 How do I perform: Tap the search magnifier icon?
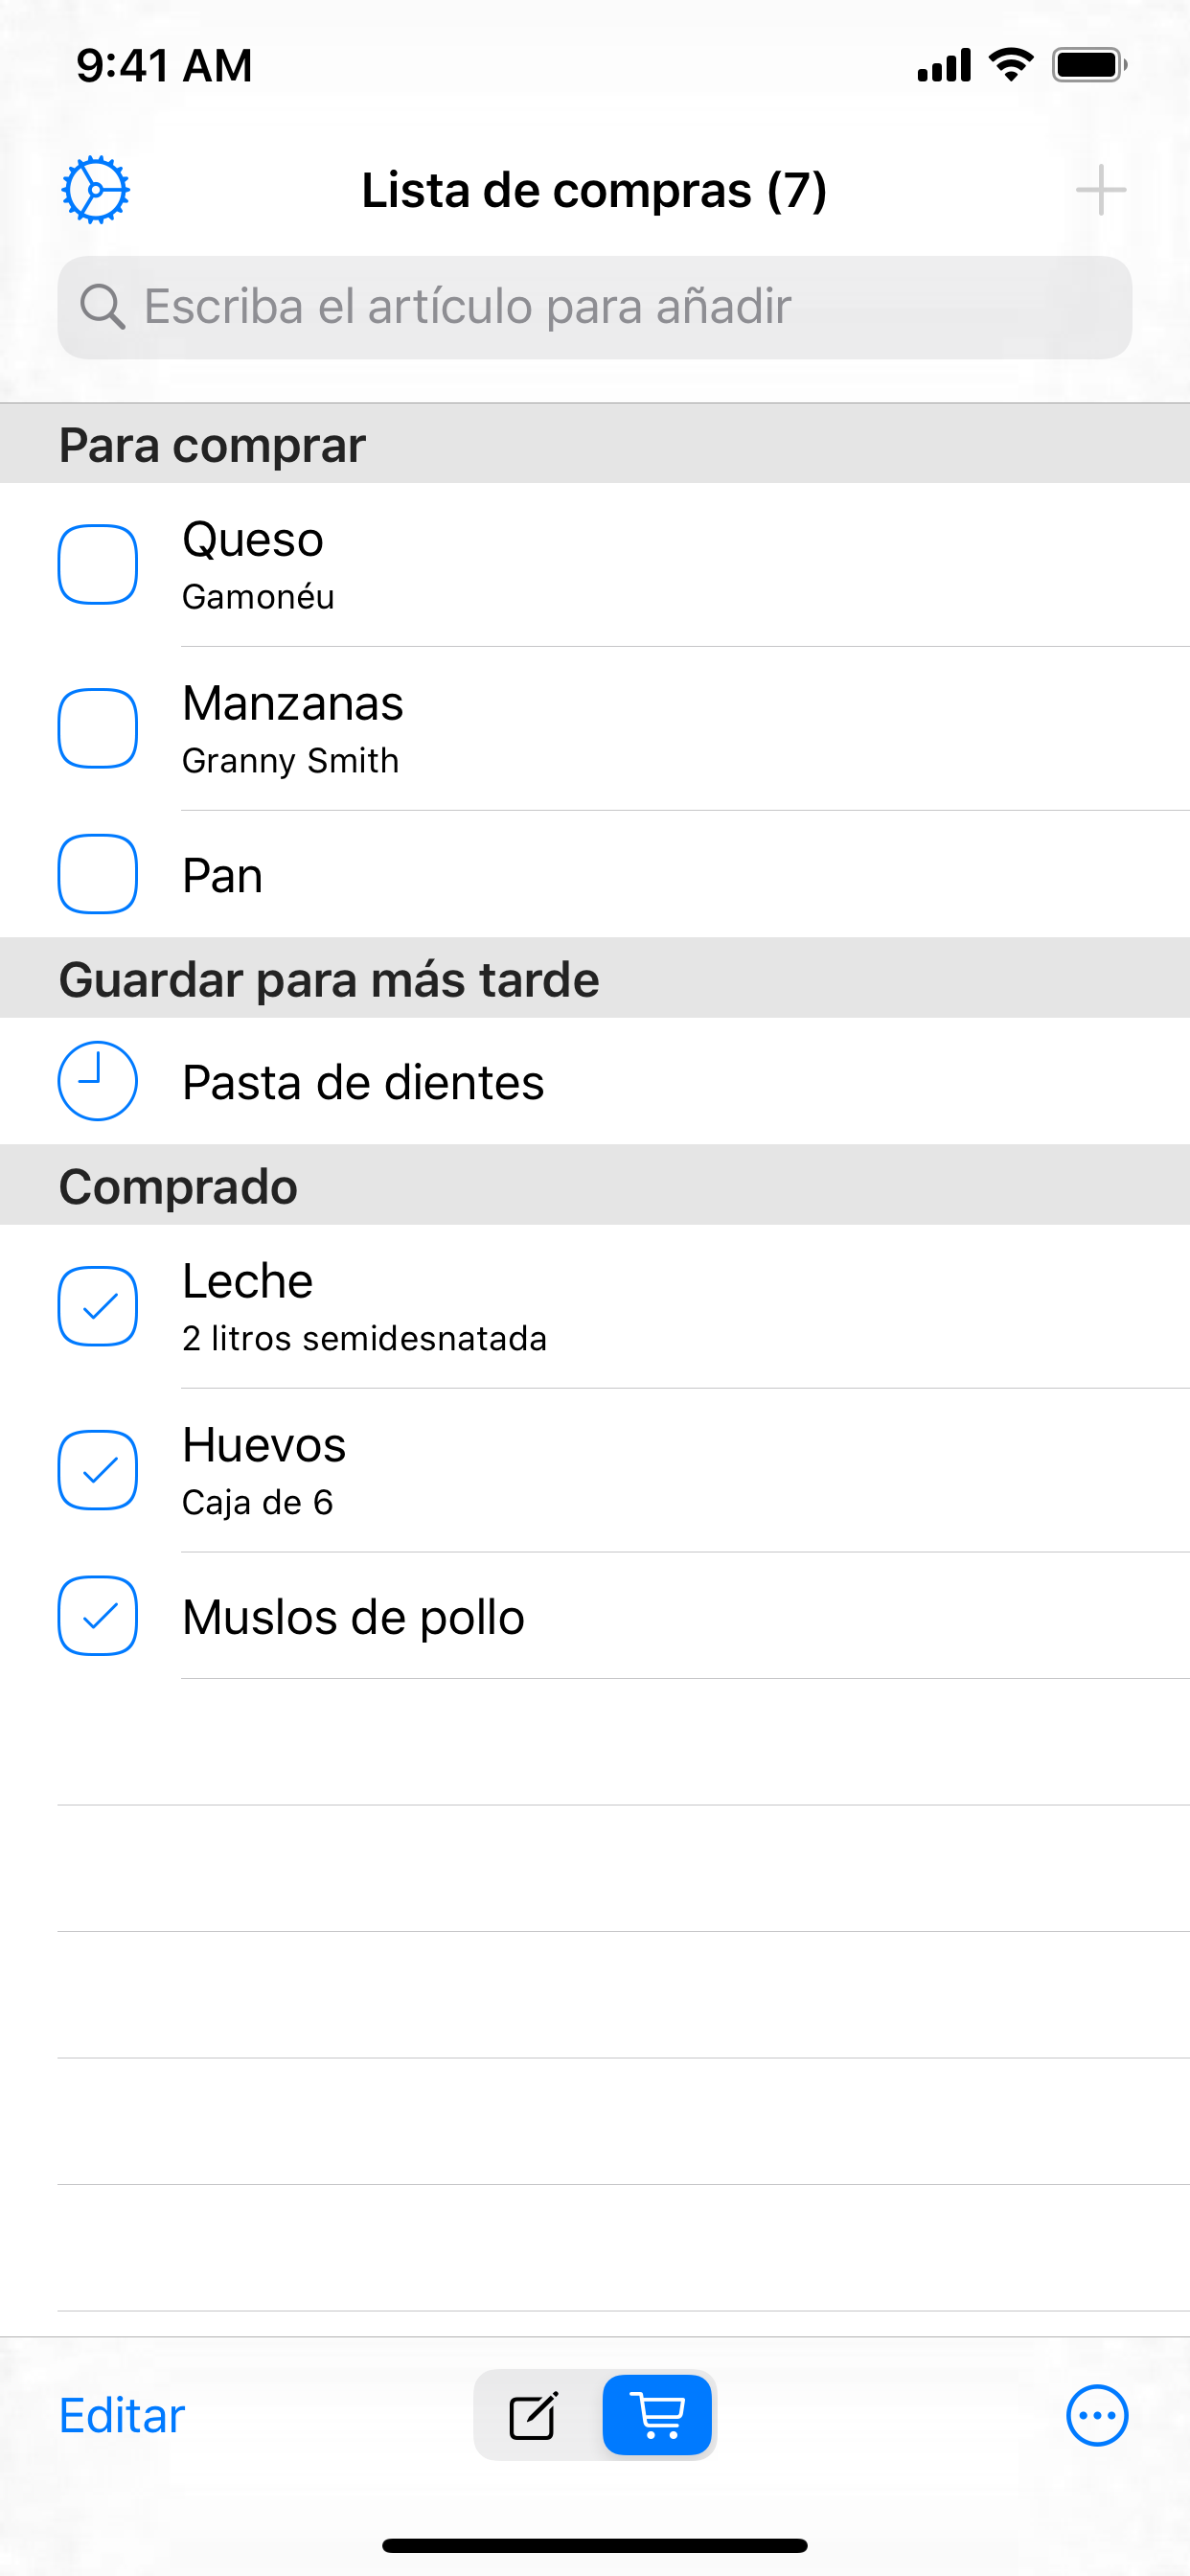[x=102, y=306]
